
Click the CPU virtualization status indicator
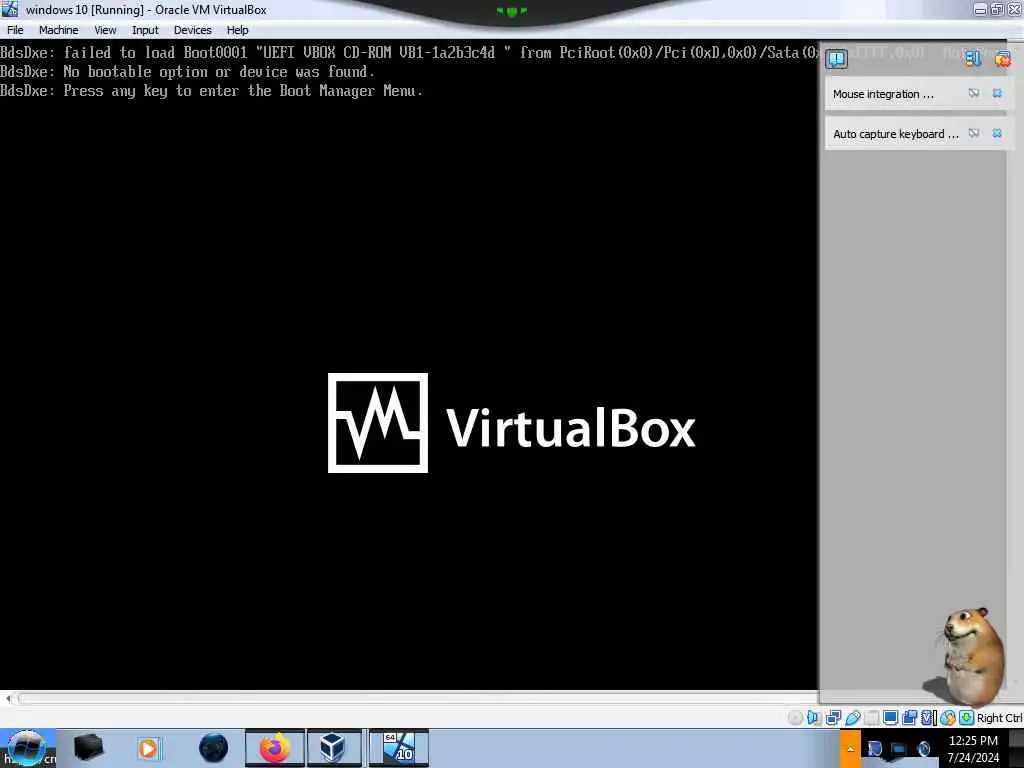click(x=928, y=718)
